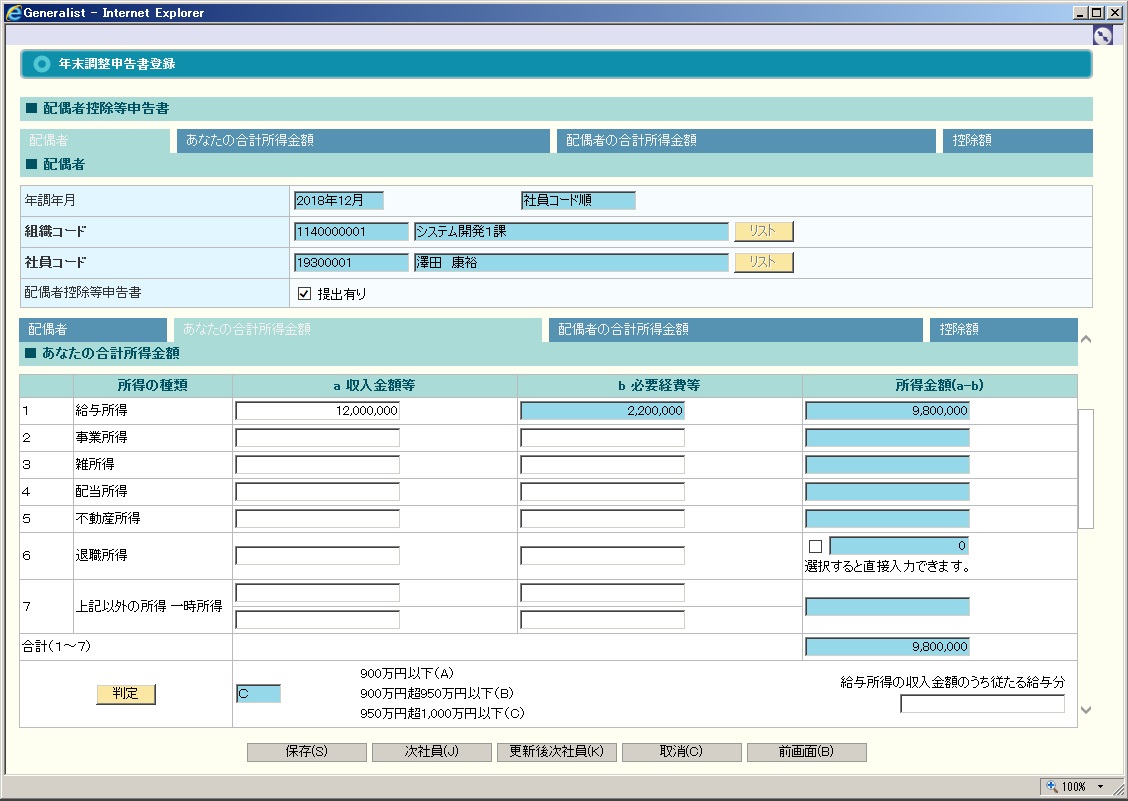Click the scroll down chevron of the panel
This screenshot has width=1128, height=801.
click(x=1086, y=710)
